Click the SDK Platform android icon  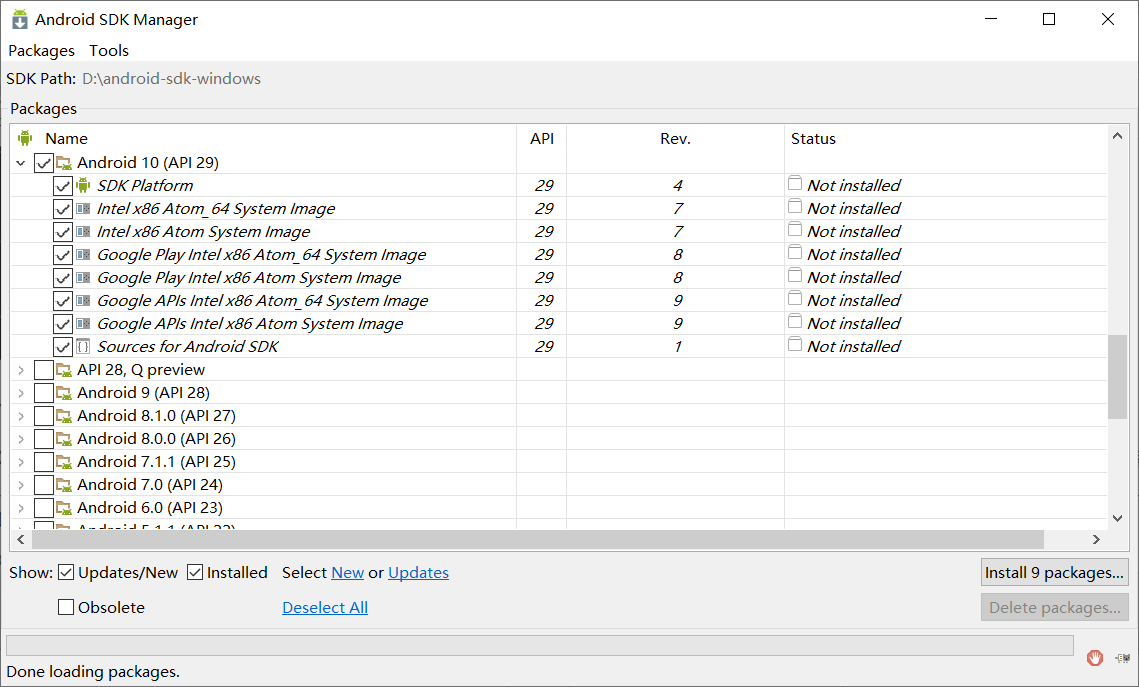tap(84, 185)
